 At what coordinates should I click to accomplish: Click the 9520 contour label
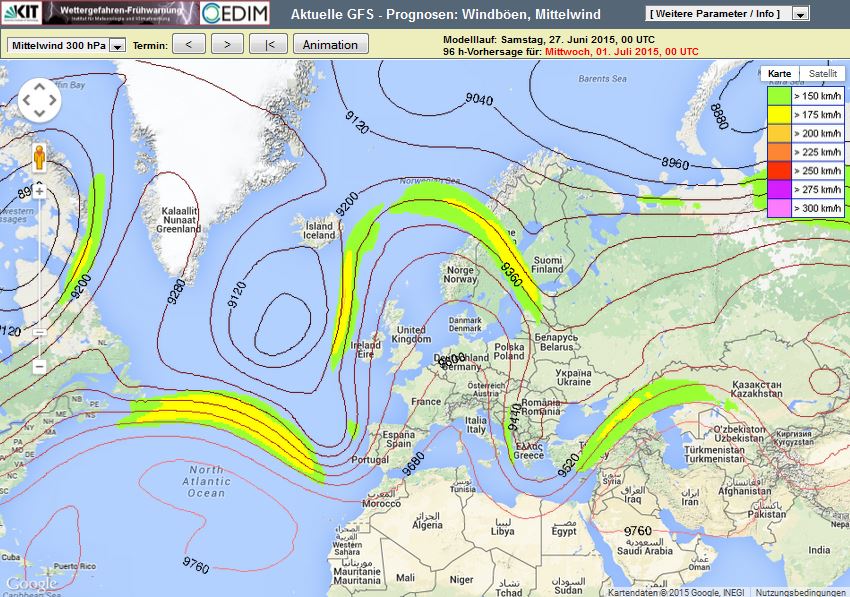pos(569,465)
